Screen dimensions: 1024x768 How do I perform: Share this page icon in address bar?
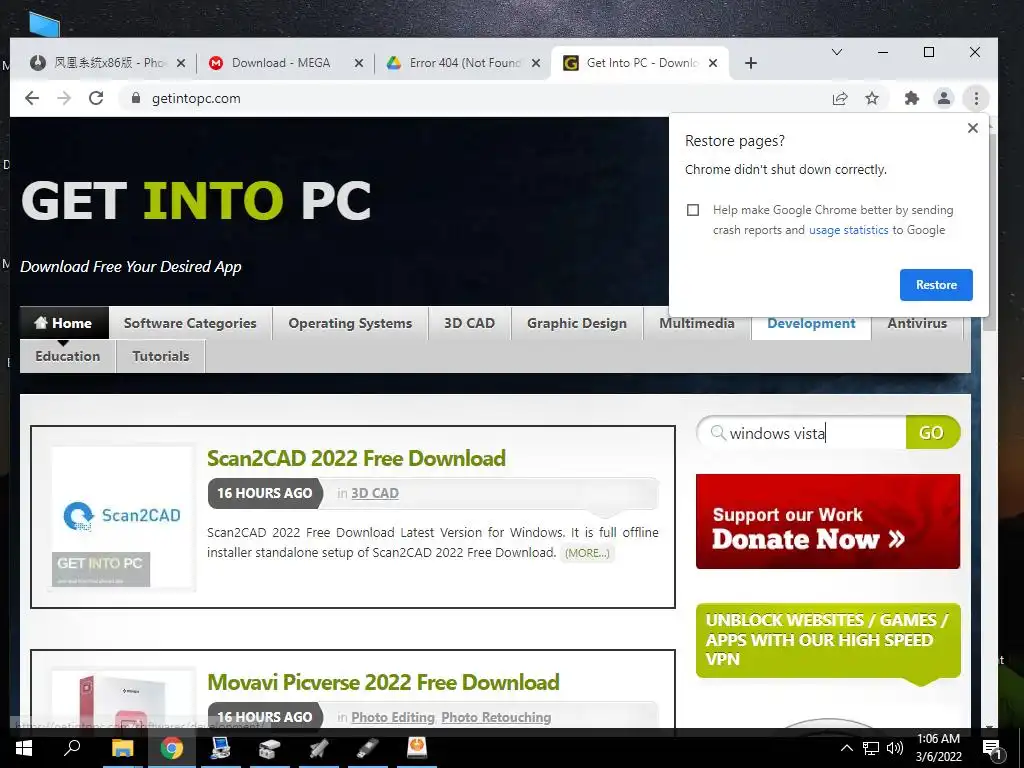coord(840,98)
